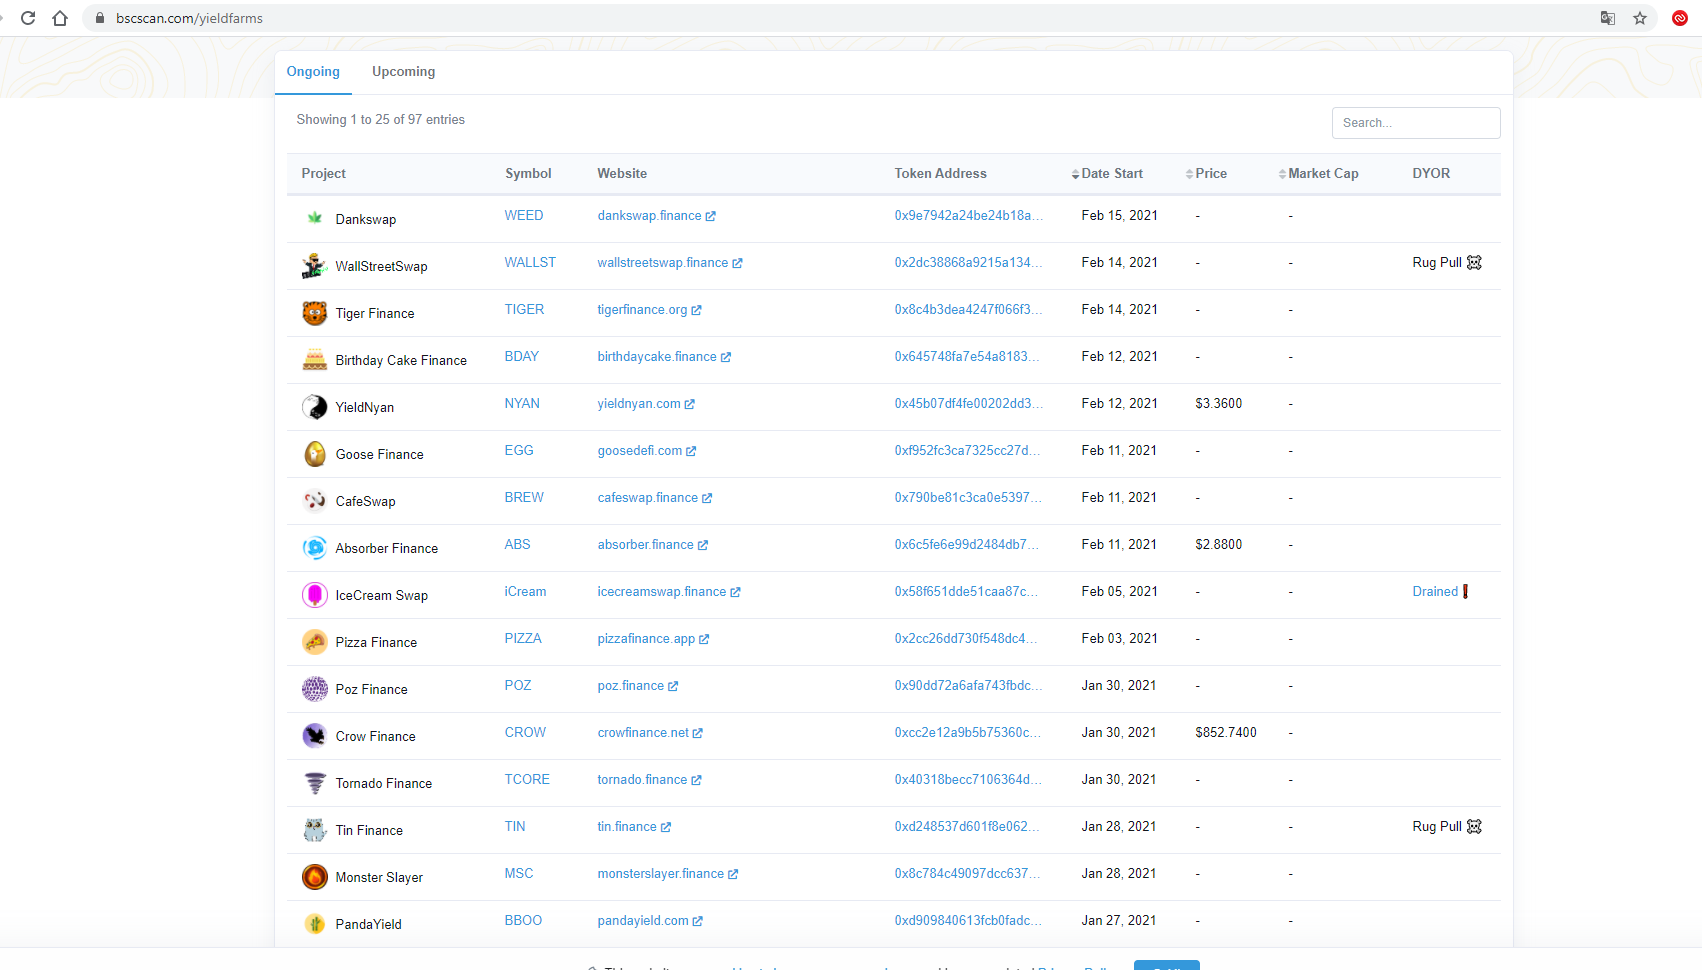Image resolution: width=1702 pixels, height=970 pixels.
Task: Open the tigerfinance.org website link
Action: pos(650,309)
